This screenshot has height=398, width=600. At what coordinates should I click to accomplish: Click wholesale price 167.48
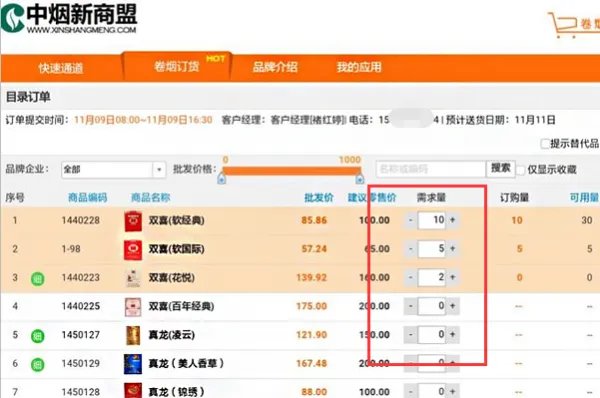[311, 364]
